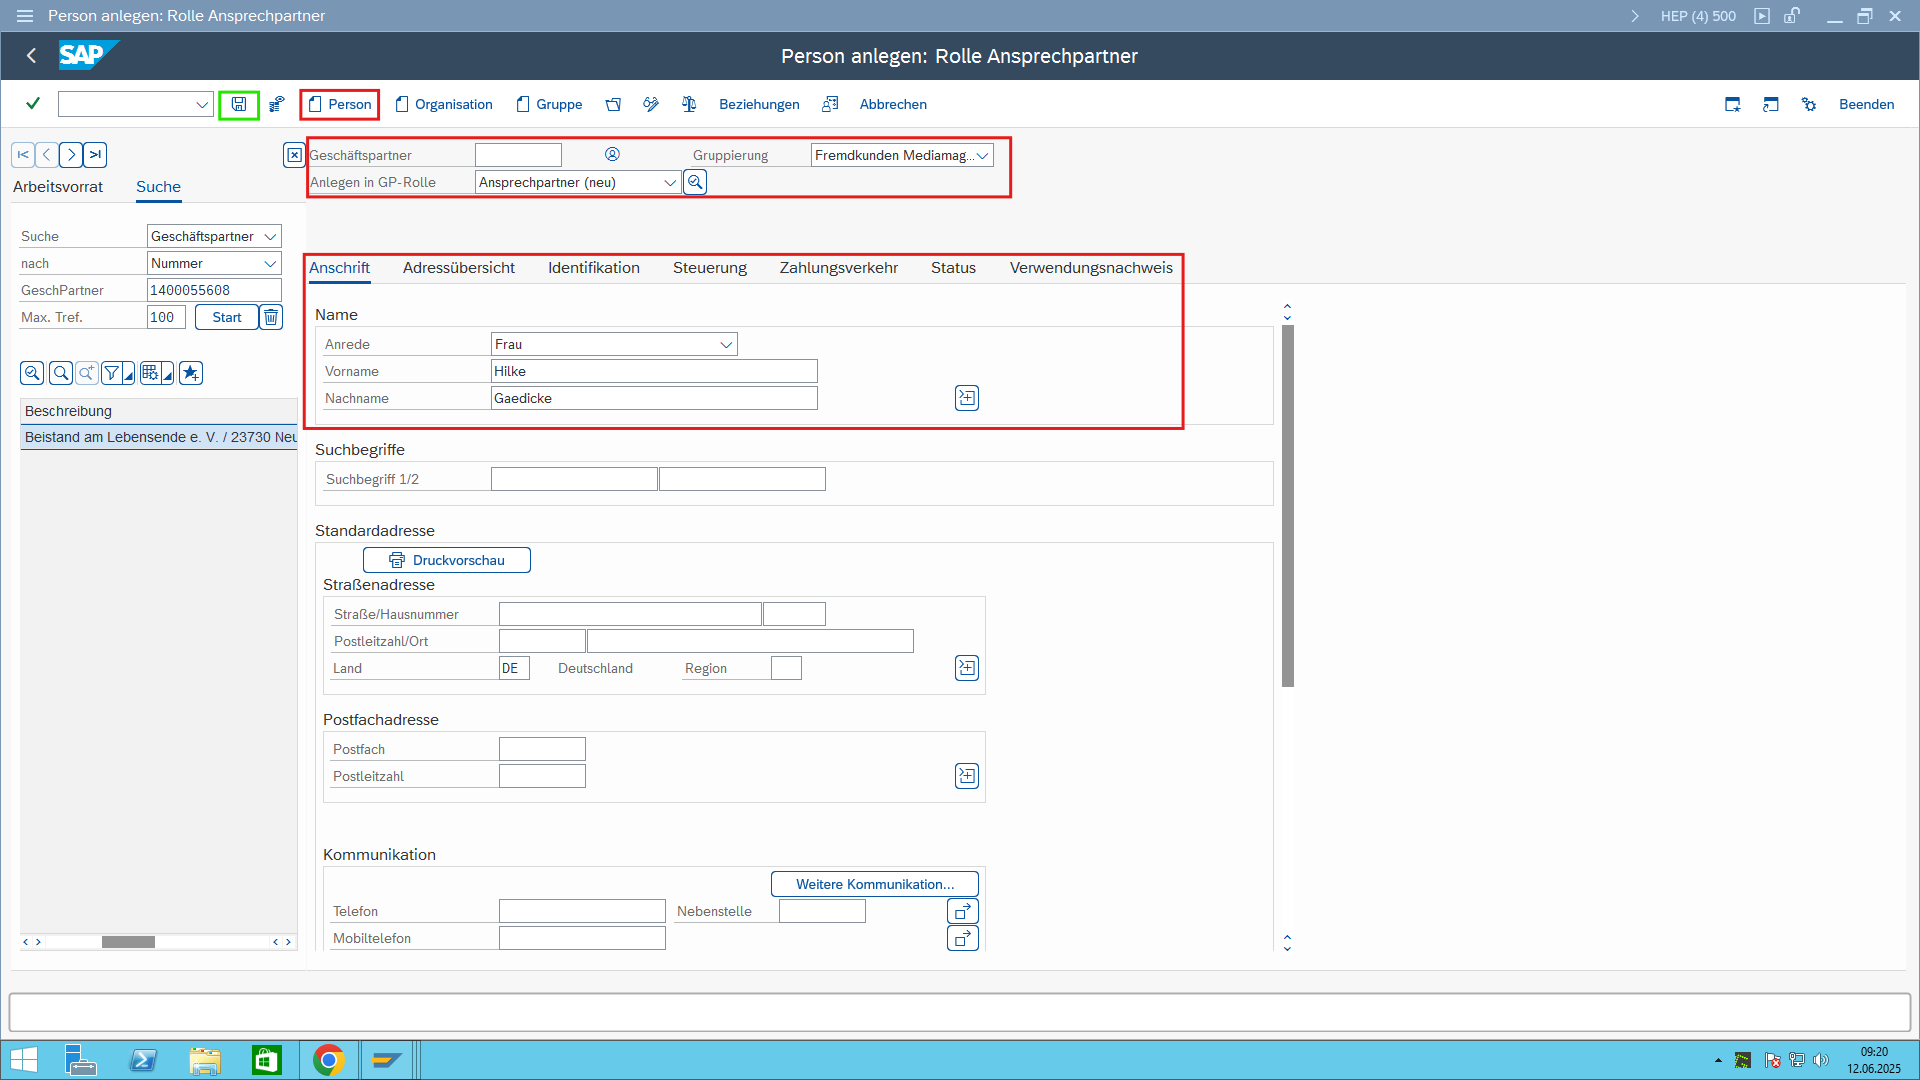This screenshot has height=1080, width=1920.
Task: Open the Steuerung tab
Action: pyautogui.click(x=710, y=268)
